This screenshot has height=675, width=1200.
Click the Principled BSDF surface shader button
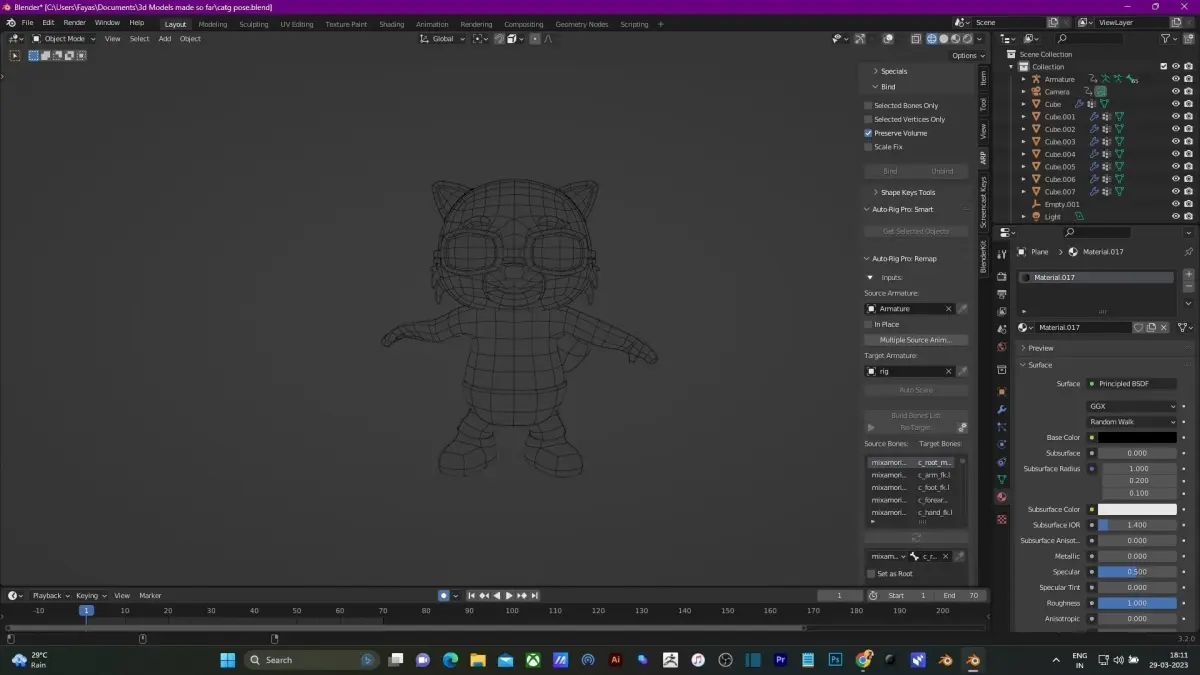click(1132, 384)
